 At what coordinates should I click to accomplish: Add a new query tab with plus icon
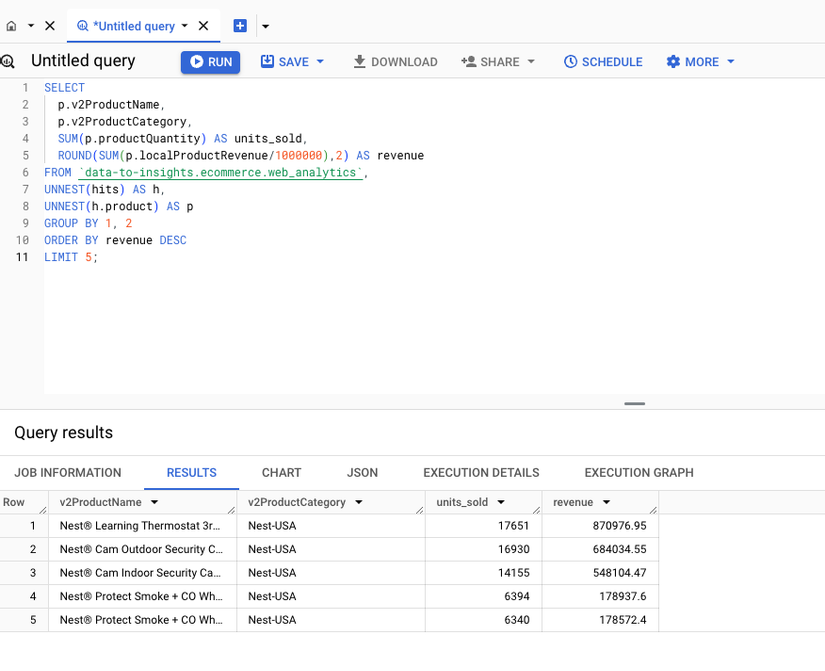(x=240, y=26)
